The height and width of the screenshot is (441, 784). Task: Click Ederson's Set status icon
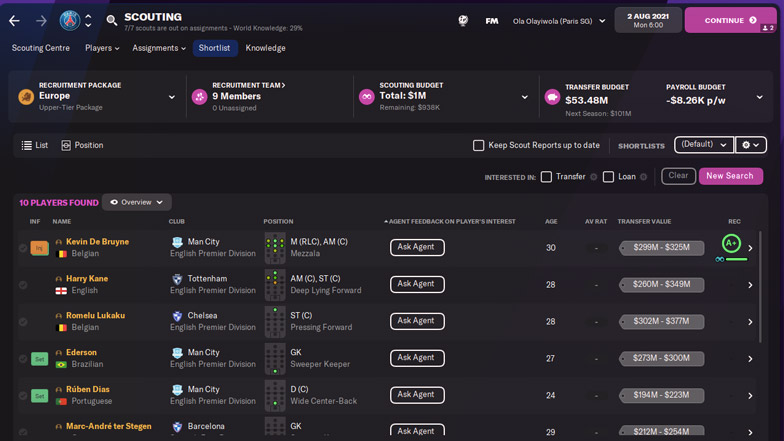coord(40,359)
